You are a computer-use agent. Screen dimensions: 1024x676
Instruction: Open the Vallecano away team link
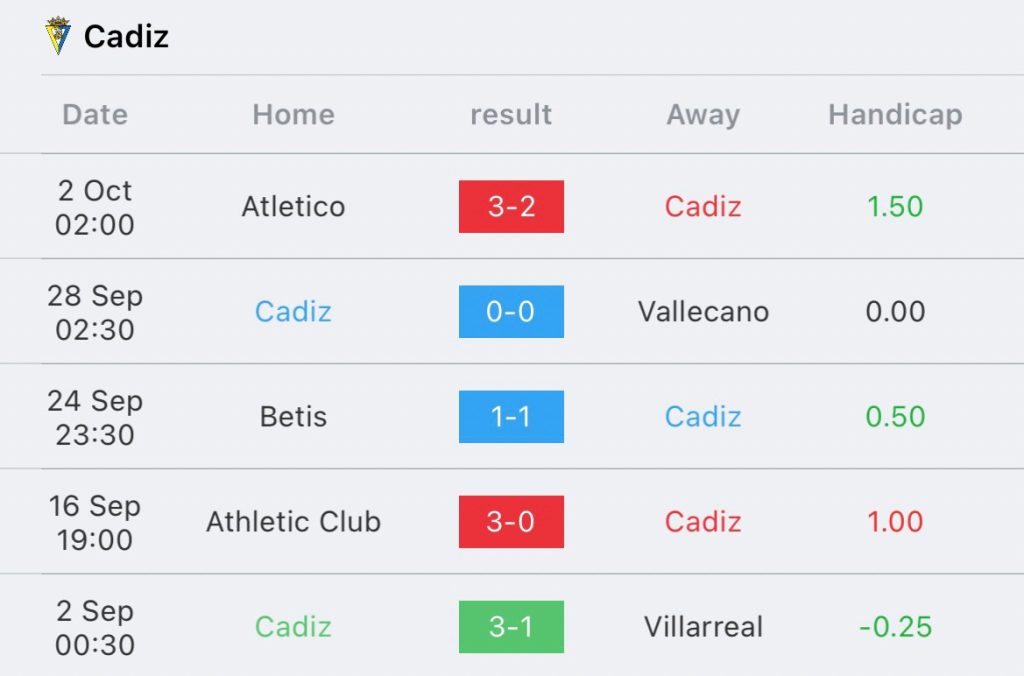[x=703, y=312]
